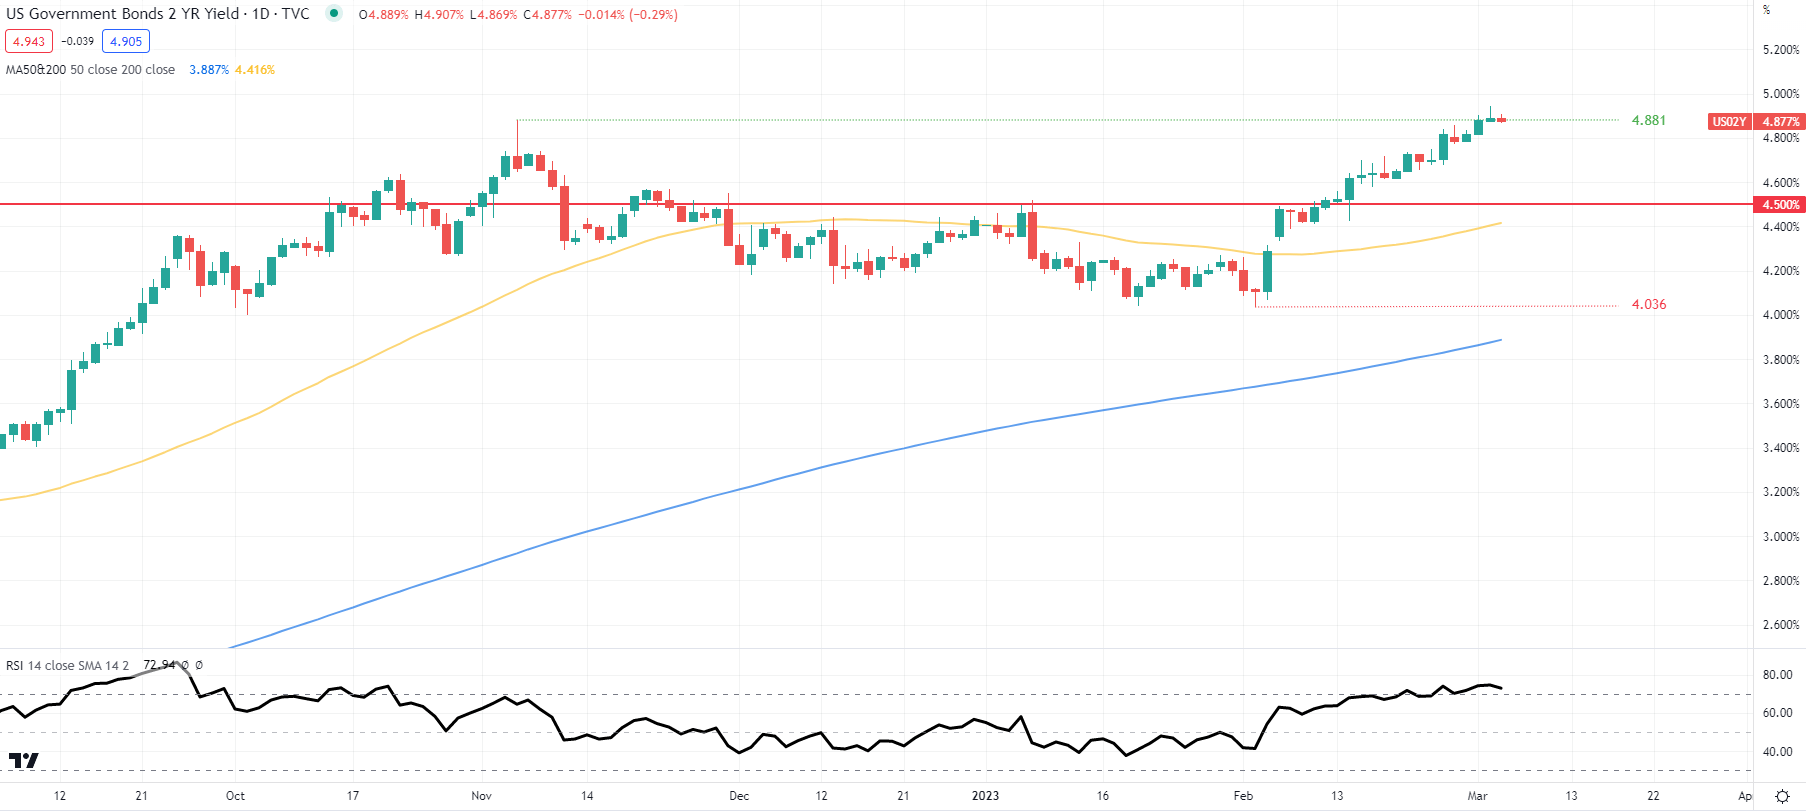
Task: Click the H4.907% high value
Action: [439, 15]
